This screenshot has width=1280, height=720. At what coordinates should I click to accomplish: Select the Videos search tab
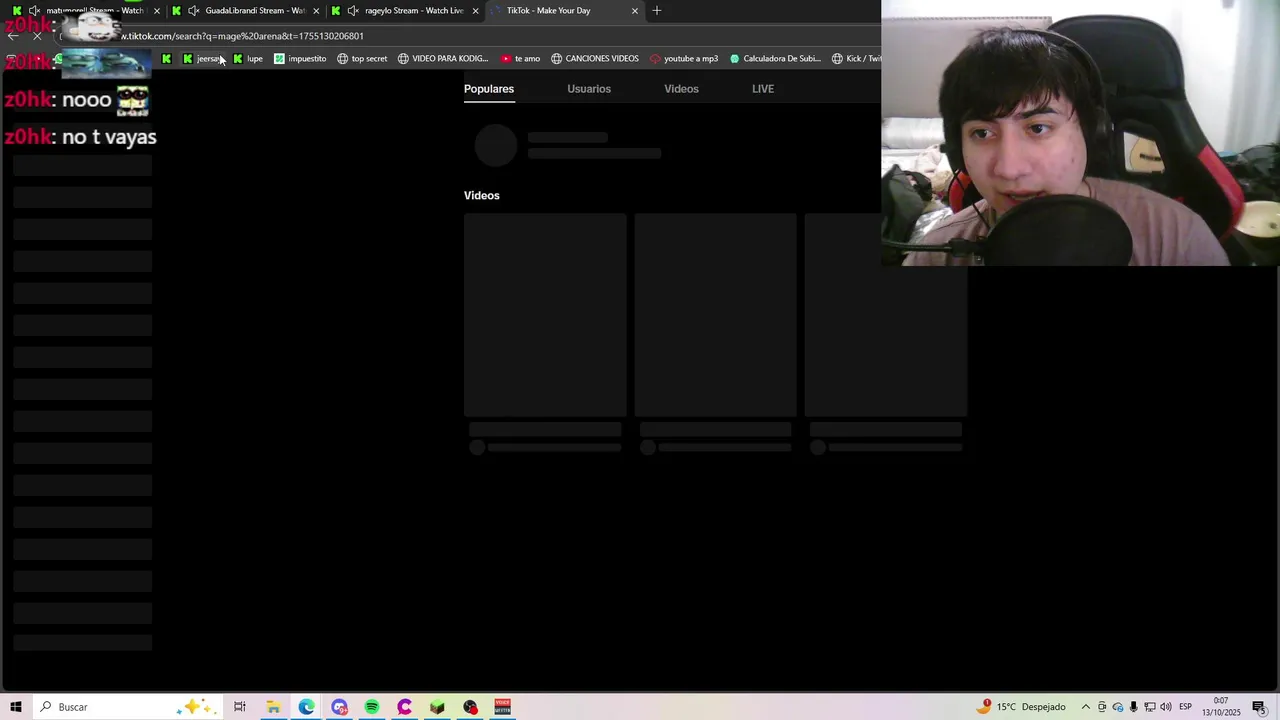[x=681, y=89]
